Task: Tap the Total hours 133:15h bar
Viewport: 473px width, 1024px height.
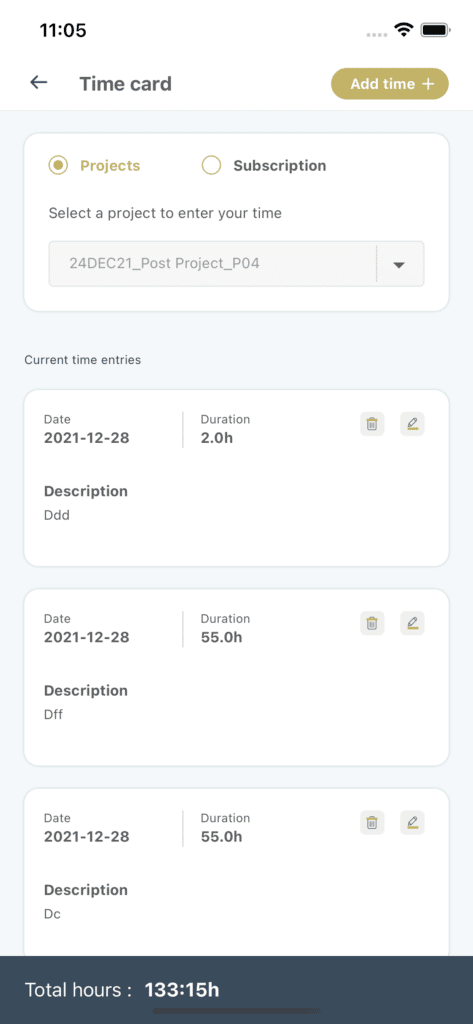Action: coord(236,989)
